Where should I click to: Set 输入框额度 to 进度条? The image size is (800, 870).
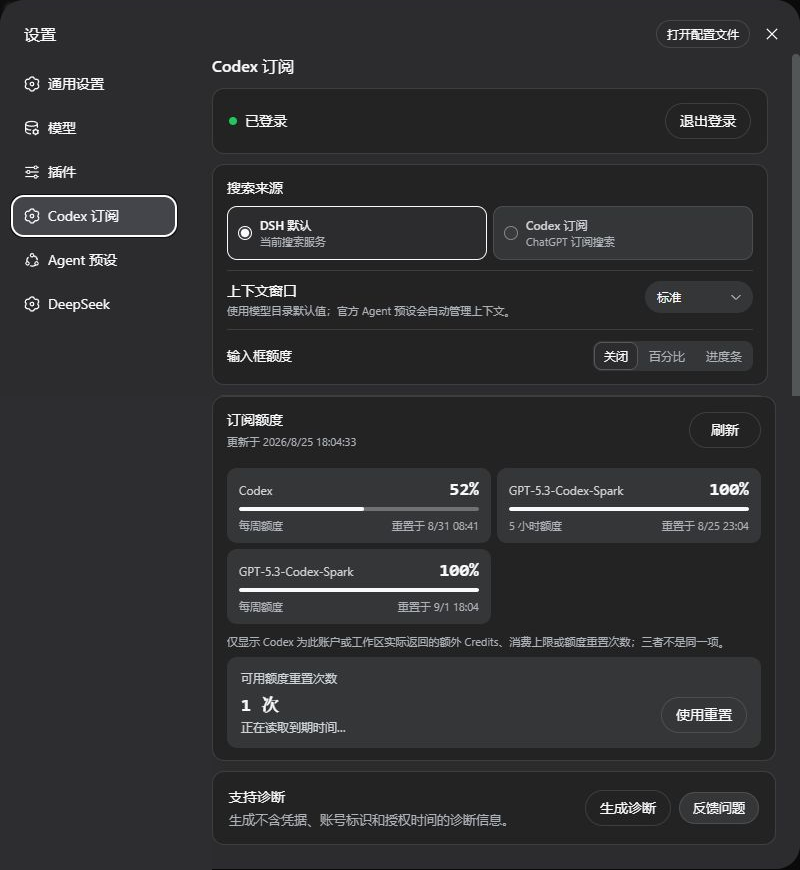coord(723,356)
